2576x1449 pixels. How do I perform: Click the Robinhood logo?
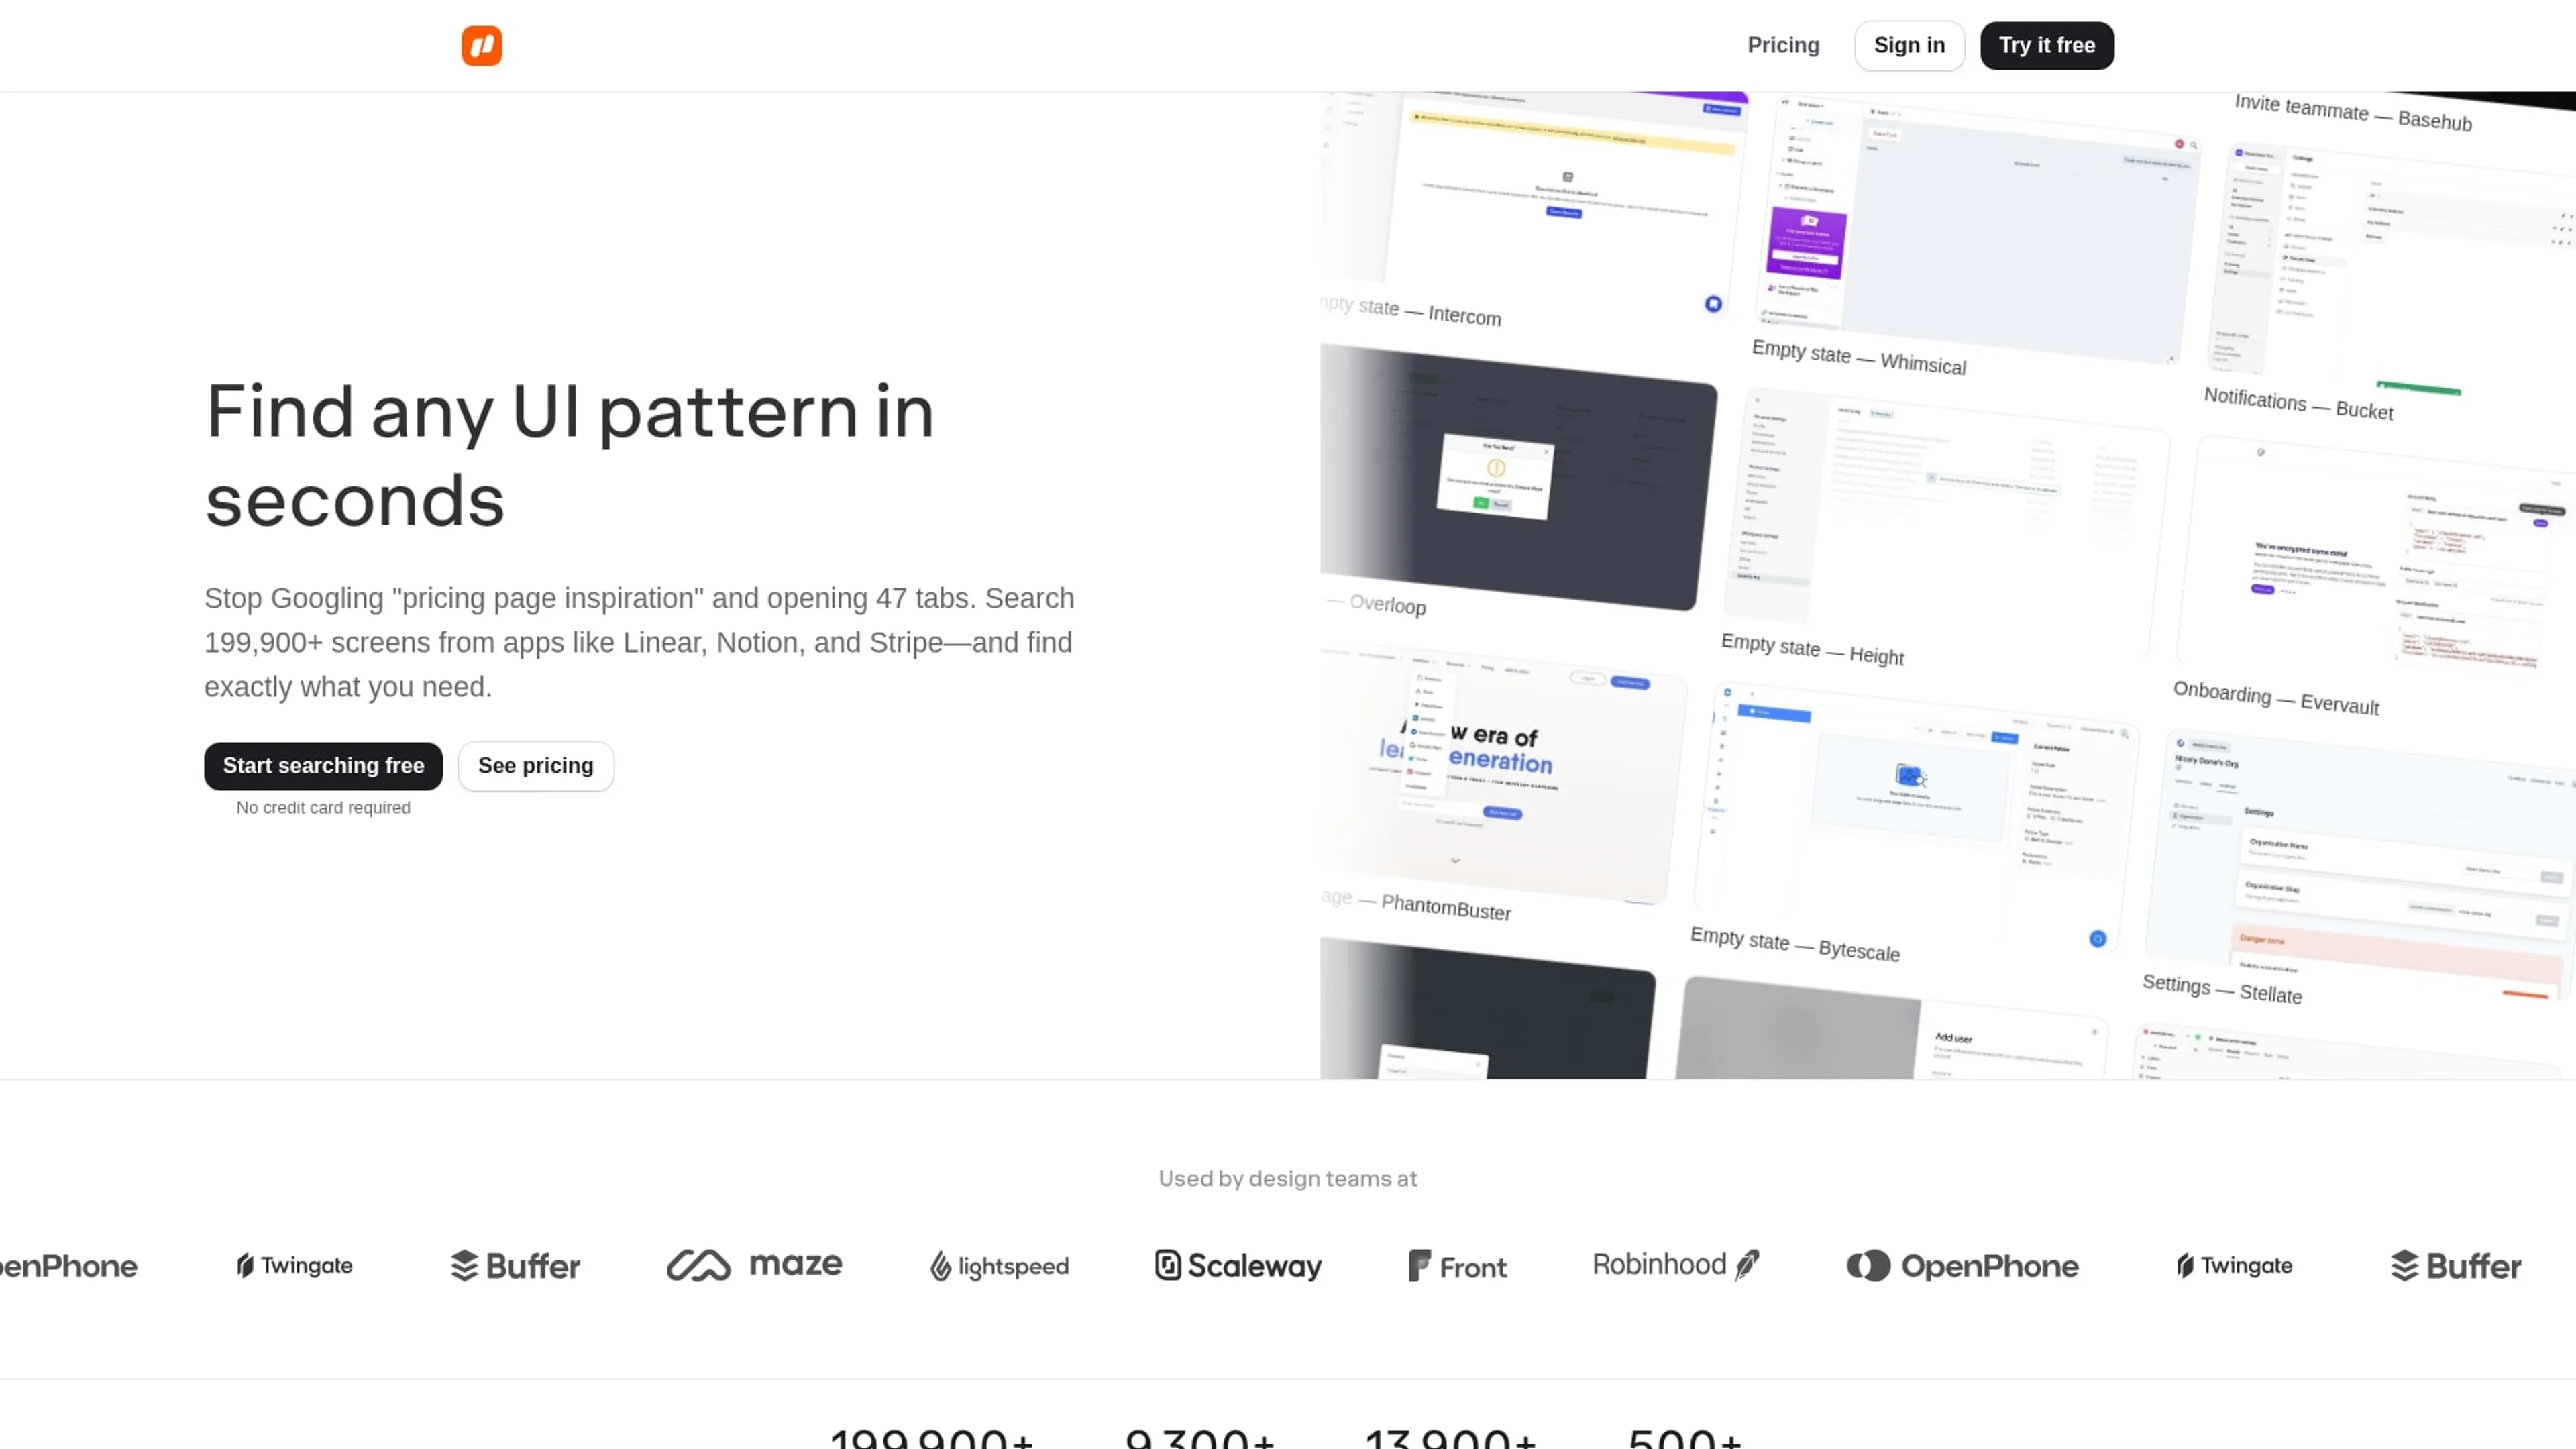(1676, 1264)
